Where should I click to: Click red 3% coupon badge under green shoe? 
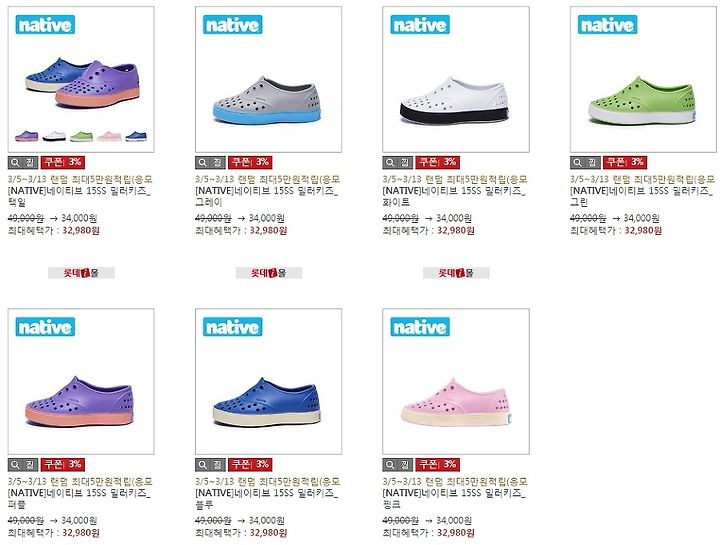coord(625,162)
